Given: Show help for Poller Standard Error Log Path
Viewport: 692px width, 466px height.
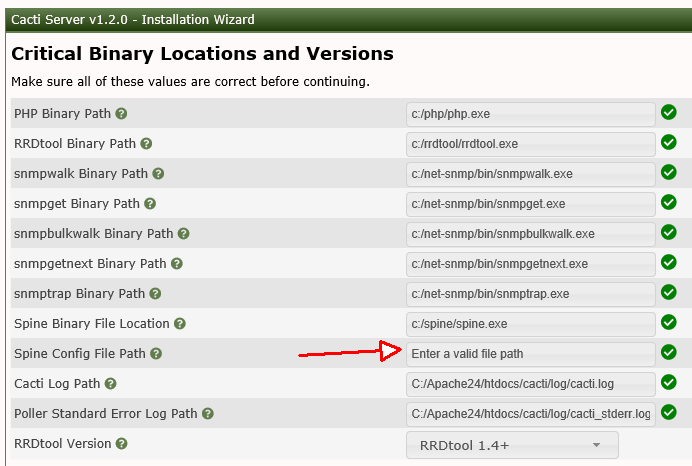Looking at the screenshot, I should (x=208, y=414).
